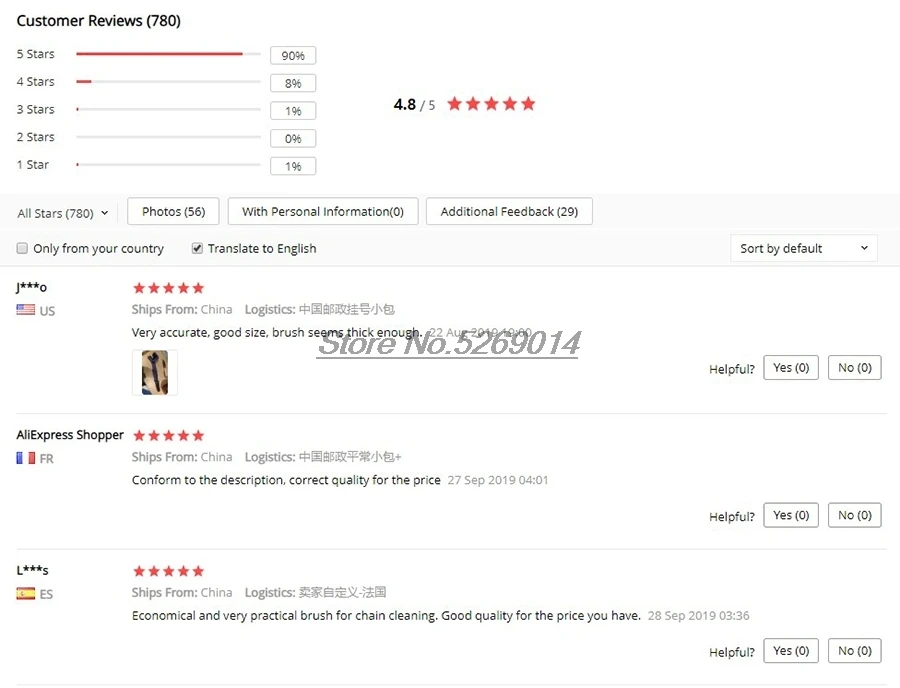Uncheck Translate to English checkbox
The width and height of the screenshot is (900, 688).
point(197,248)
